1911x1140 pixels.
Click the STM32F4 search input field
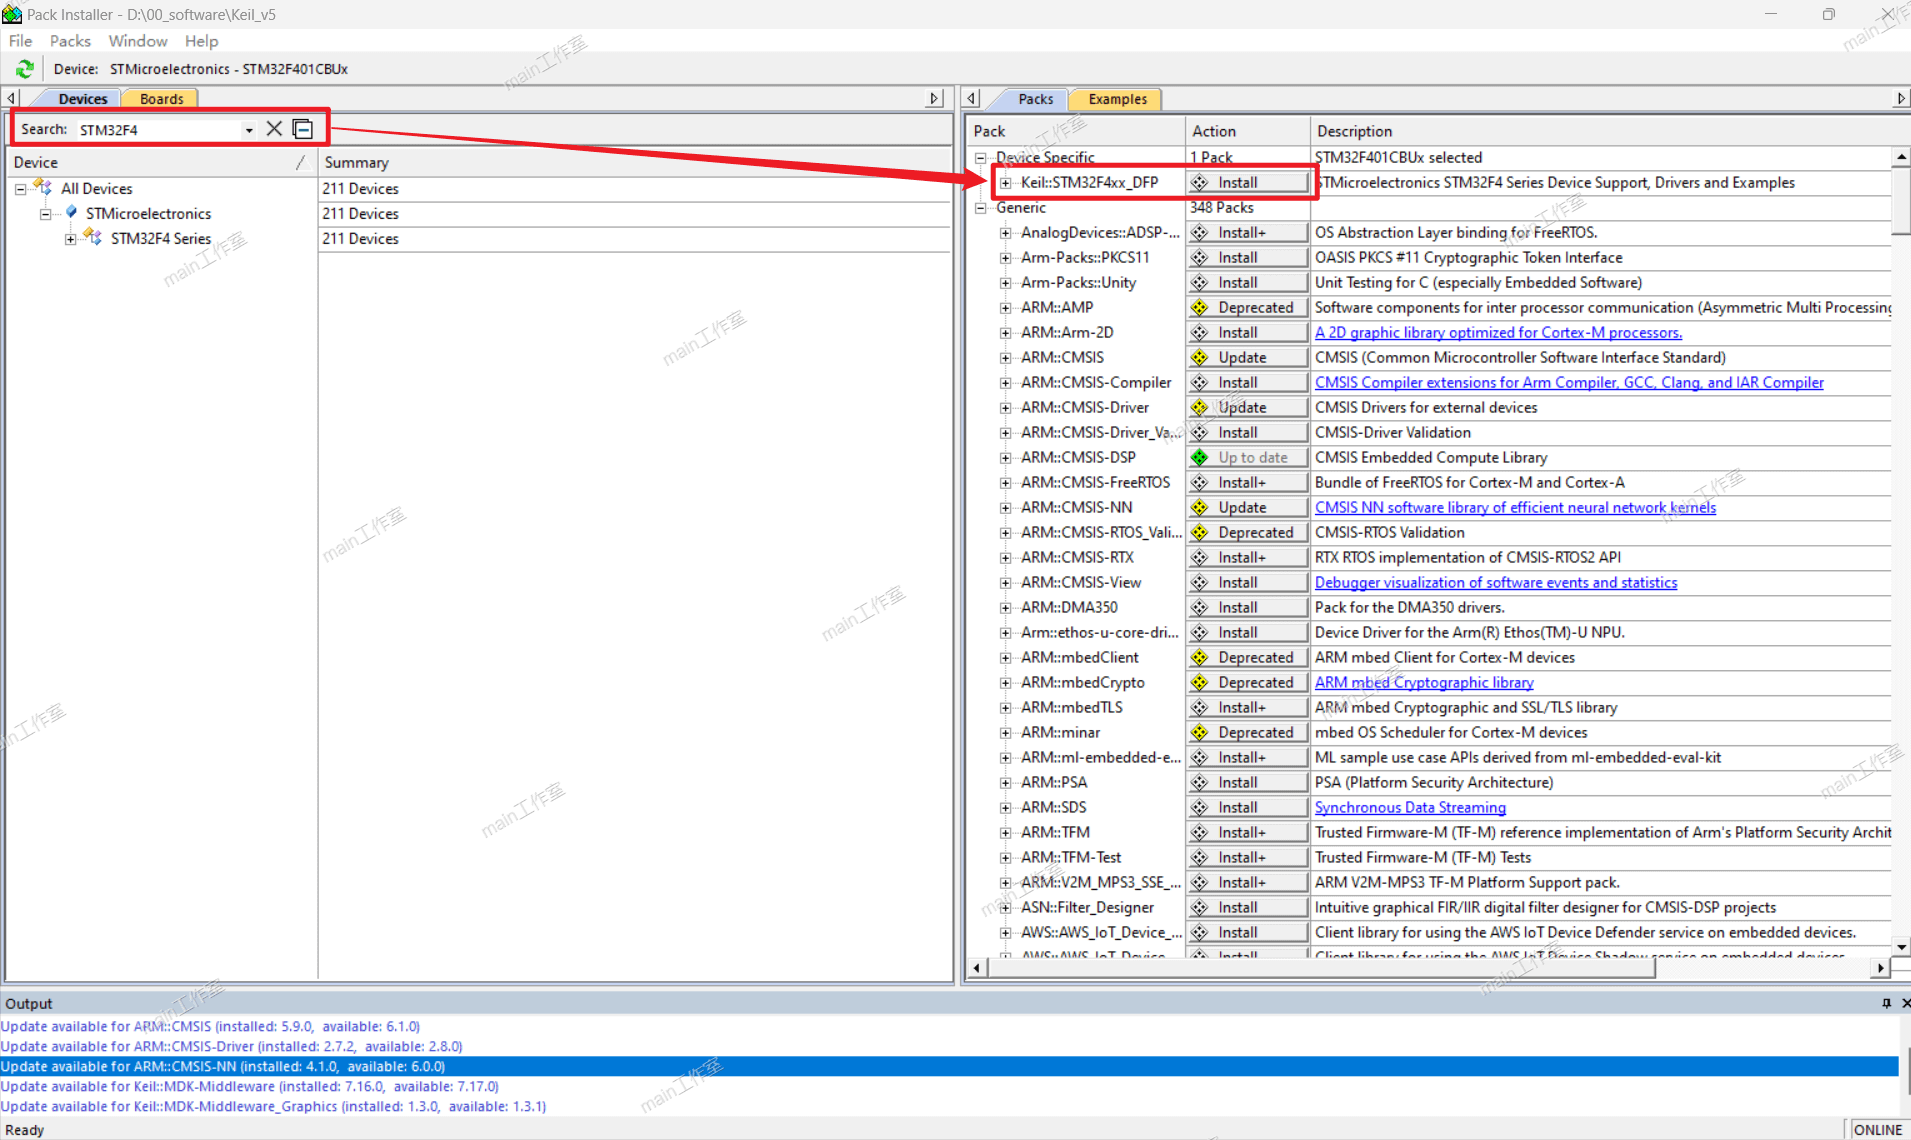160,130
